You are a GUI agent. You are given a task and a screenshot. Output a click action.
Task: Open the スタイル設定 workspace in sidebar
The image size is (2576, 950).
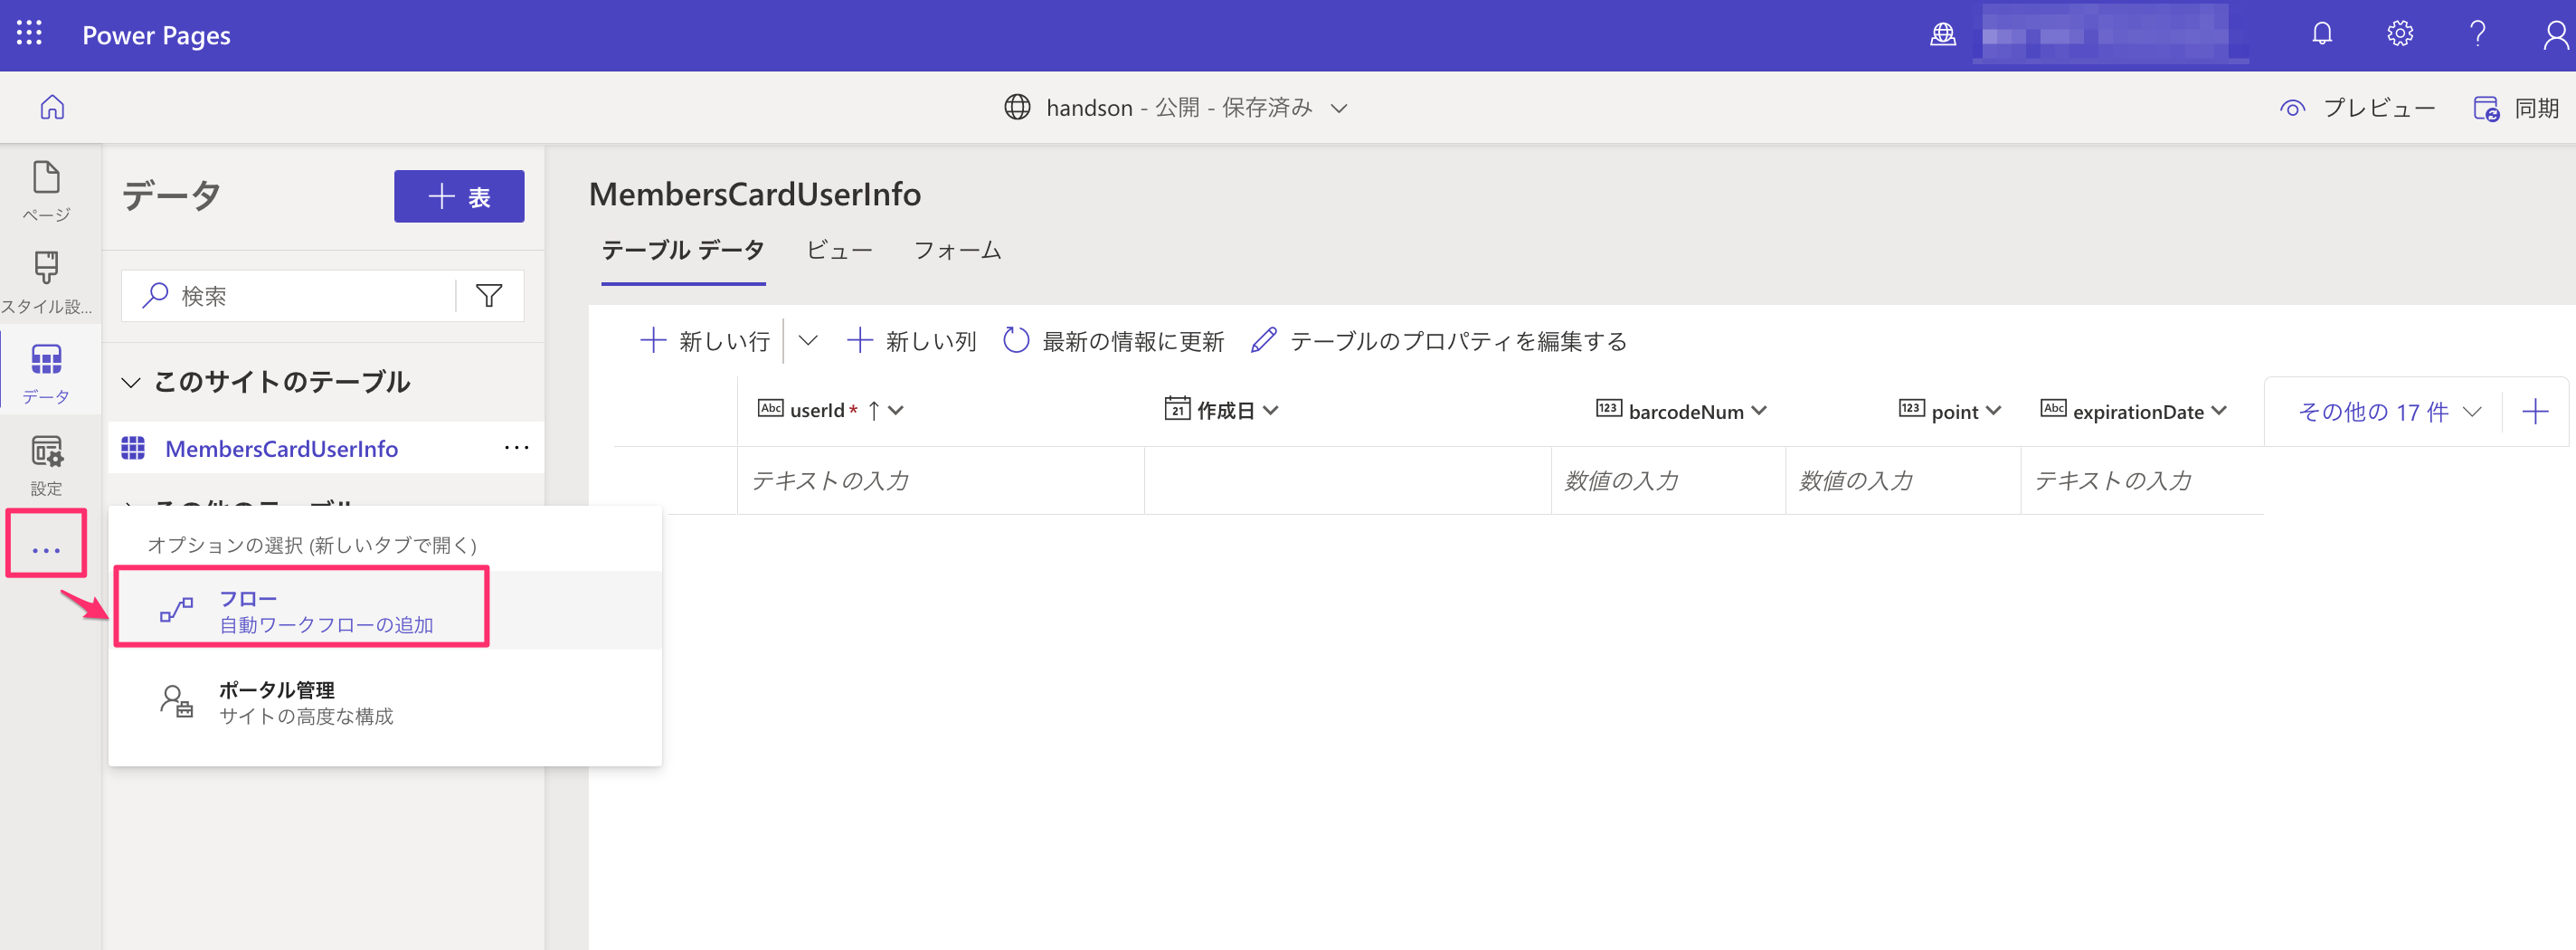(47, 283)
